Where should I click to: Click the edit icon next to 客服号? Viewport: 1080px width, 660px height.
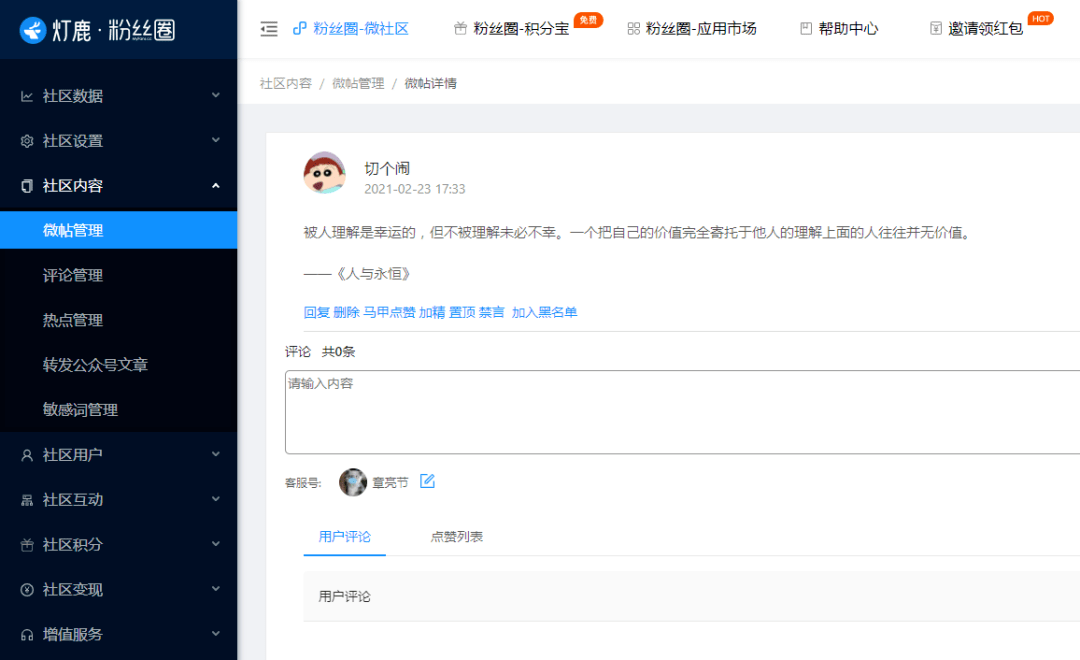click(427, 481)
